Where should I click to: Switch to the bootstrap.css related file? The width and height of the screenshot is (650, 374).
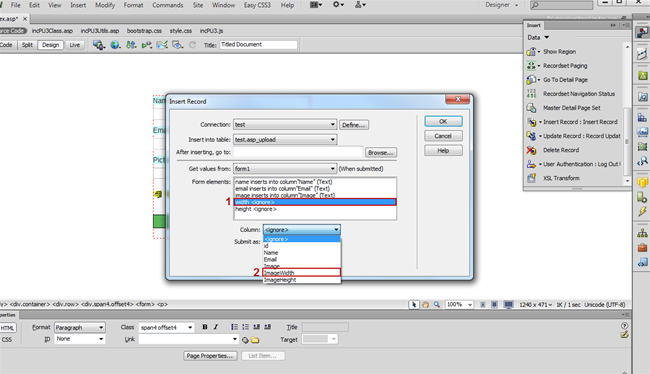pyautogui.click(x=144, y=31)
